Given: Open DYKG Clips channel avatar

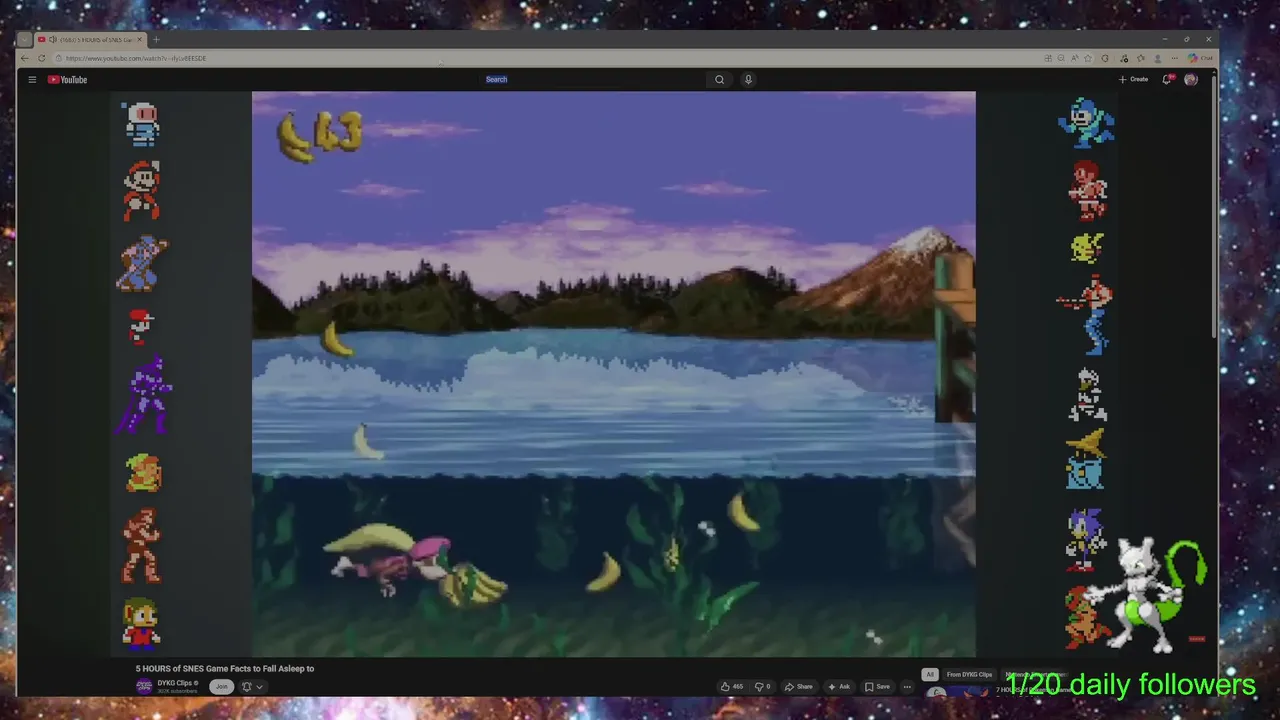Looking at the screenshot, I should tap(144, 686).
